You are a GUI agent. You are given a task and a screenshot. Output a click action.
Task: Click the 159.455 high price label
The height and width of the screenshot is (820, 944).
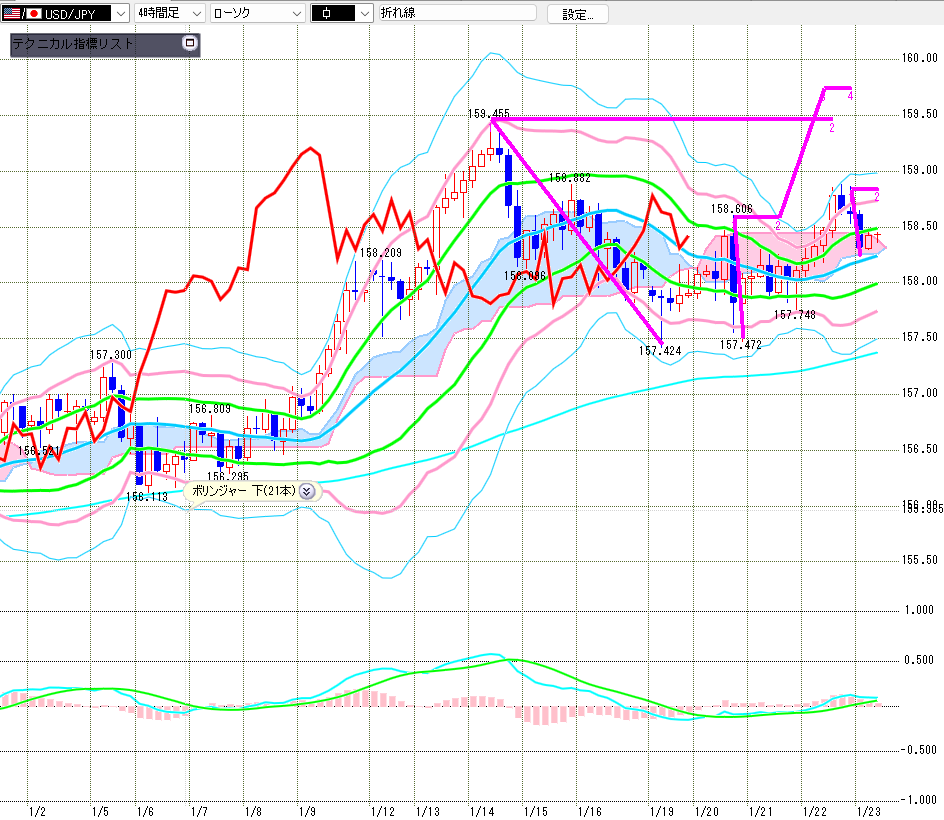[488, 113]
